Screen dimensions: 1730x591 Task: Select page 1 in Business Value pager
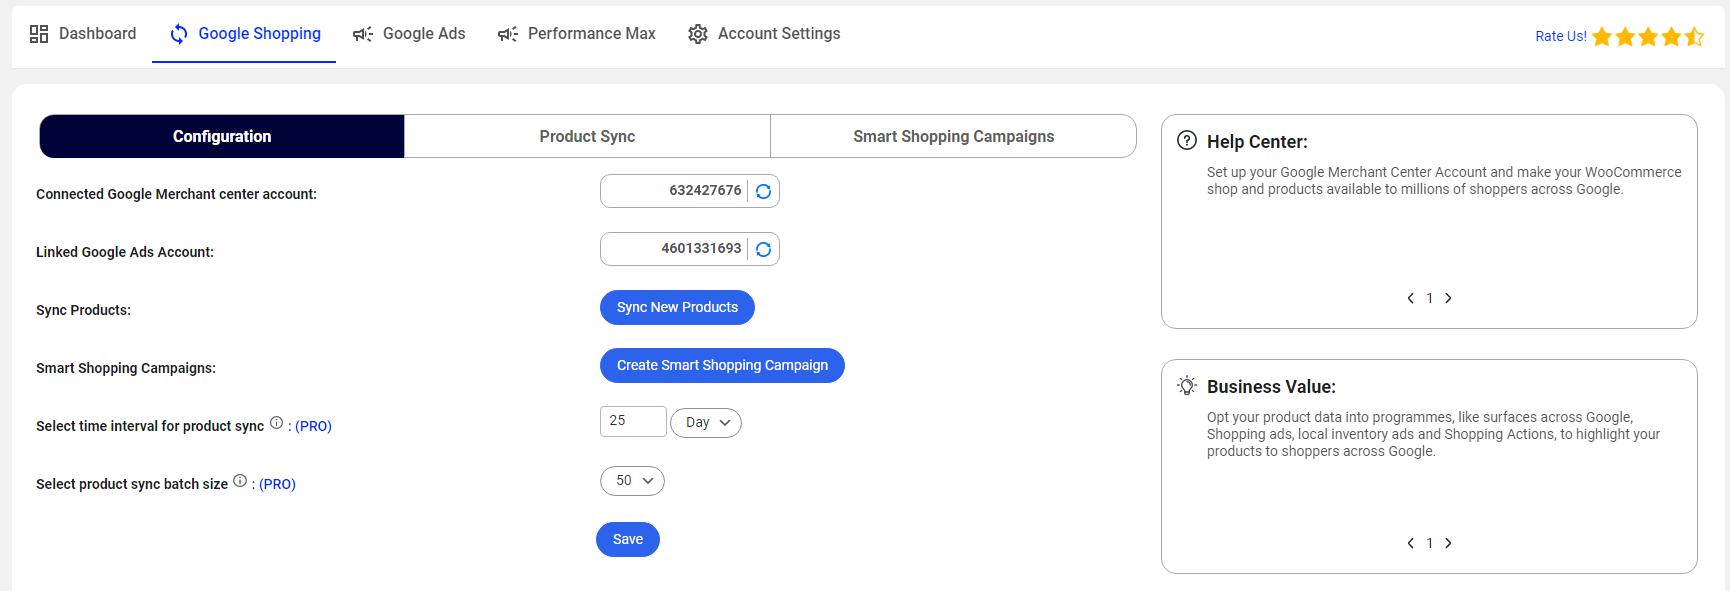tap(1430, 543)
